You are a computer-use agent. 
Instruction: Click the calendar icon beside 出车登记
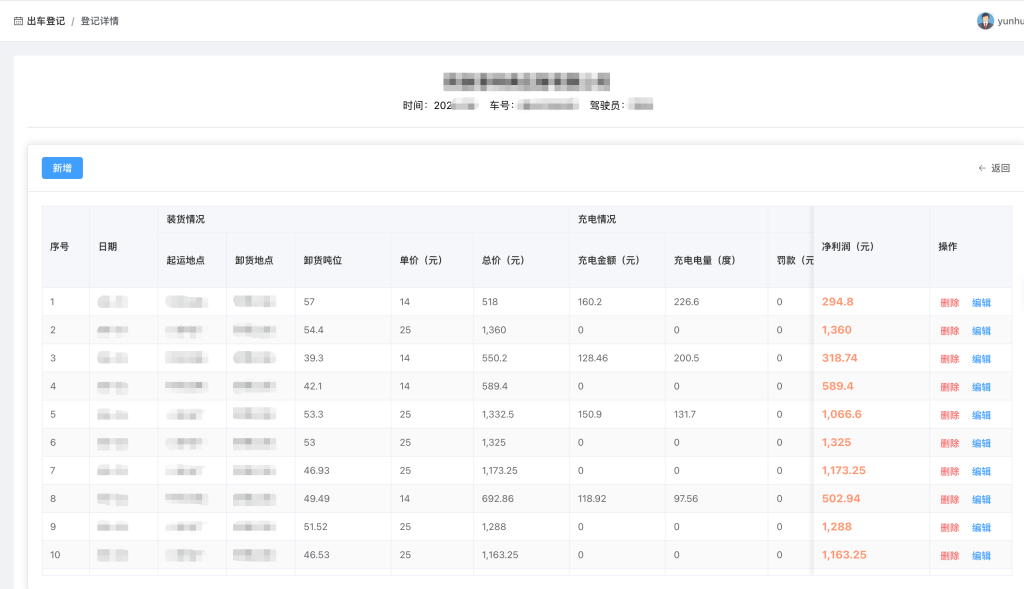(x=18, y=21)
